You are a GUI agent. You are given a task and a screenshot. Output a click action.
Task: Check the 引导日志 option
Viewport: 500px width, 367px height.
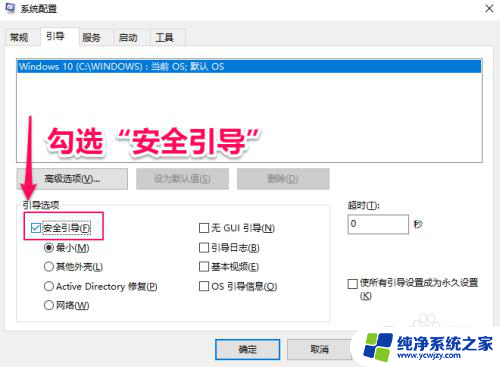point(203,248)
